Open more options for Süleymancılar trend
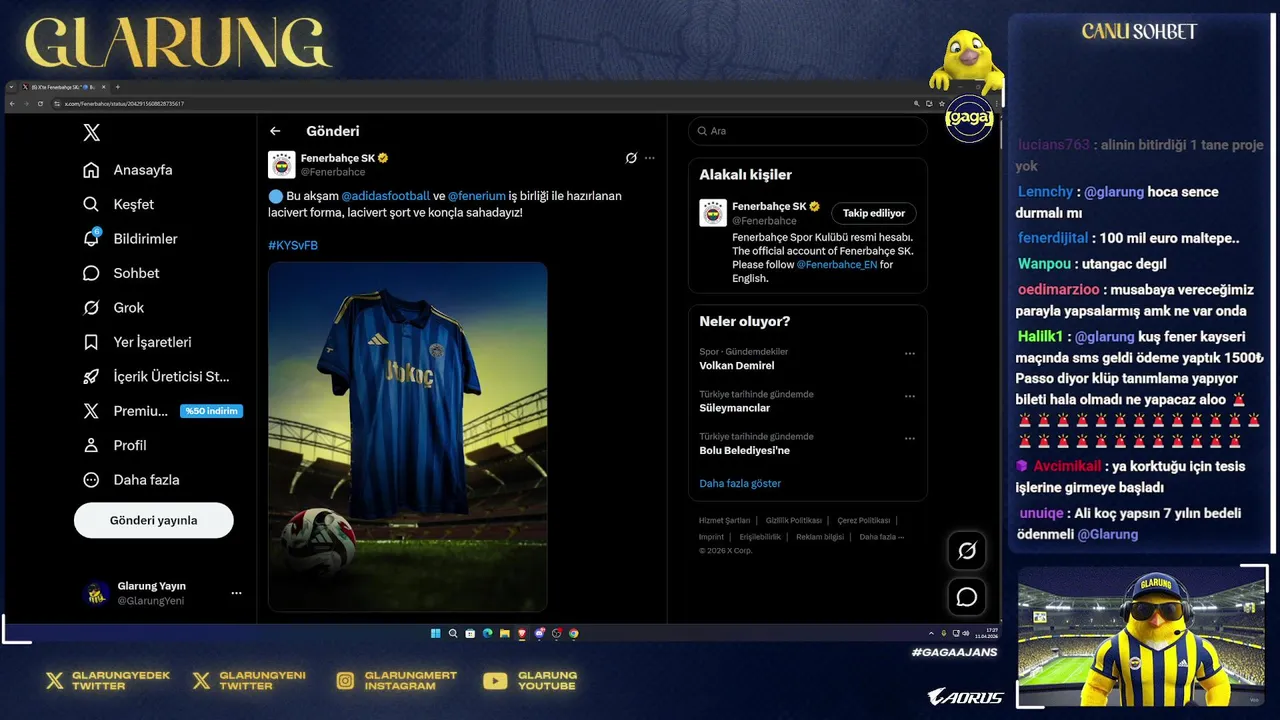Screen dimensions: 1280x720 point(910,396)
